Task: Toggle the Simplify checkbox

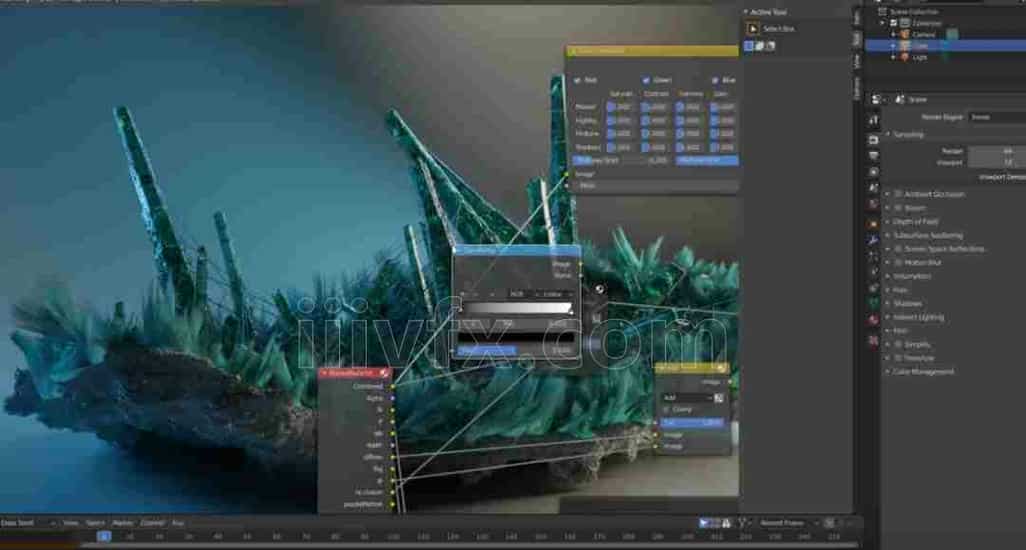Action: tap(898, 345)
